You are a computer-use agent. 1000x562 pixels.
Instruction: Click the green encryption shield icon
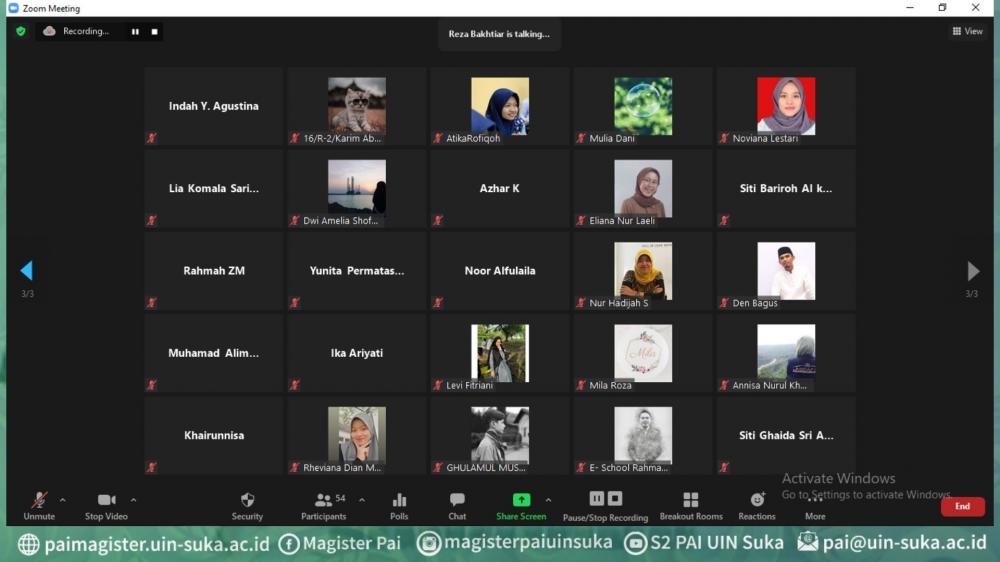(21, 31)
